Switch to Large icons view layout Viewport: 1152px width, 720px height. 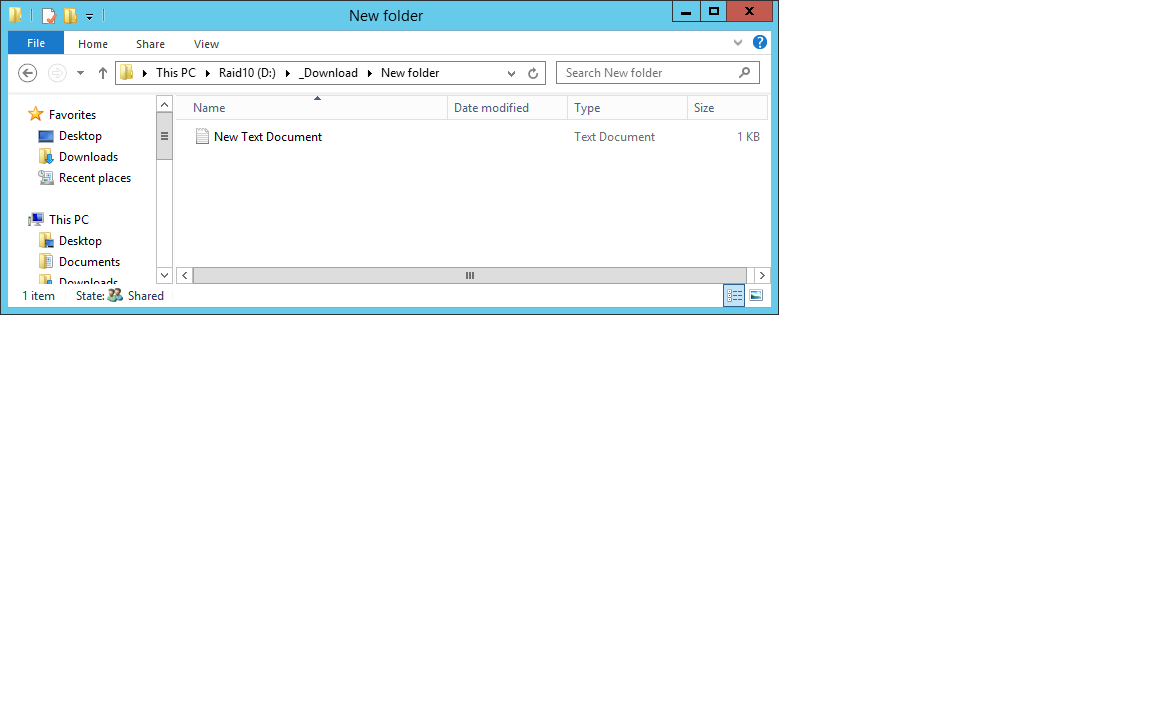pos(756,296)
